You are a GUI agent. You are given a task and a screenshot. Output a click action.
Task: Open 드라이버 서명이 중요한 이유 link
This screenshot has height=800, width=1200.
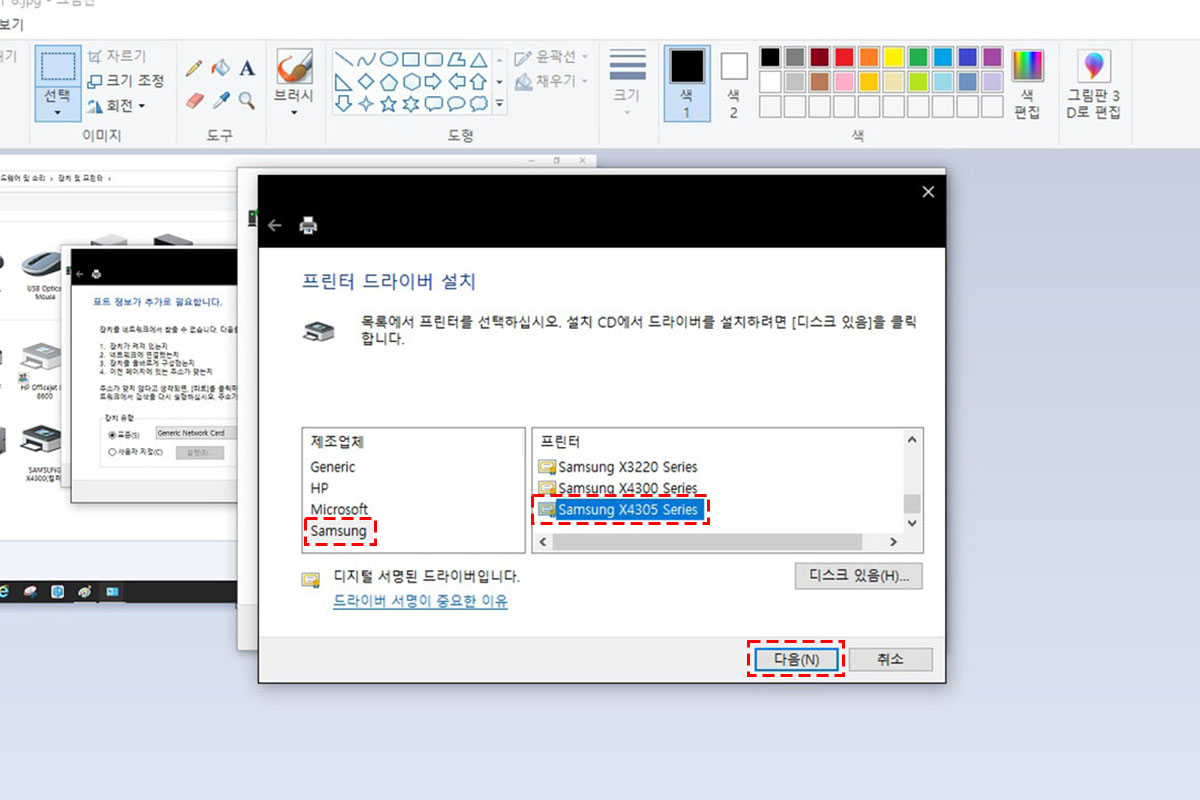(420, 602)
